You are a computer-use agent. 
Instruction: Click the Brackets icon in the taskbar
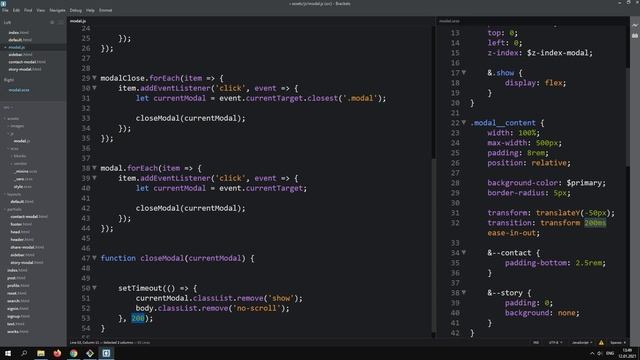click(x=106, y=353)
